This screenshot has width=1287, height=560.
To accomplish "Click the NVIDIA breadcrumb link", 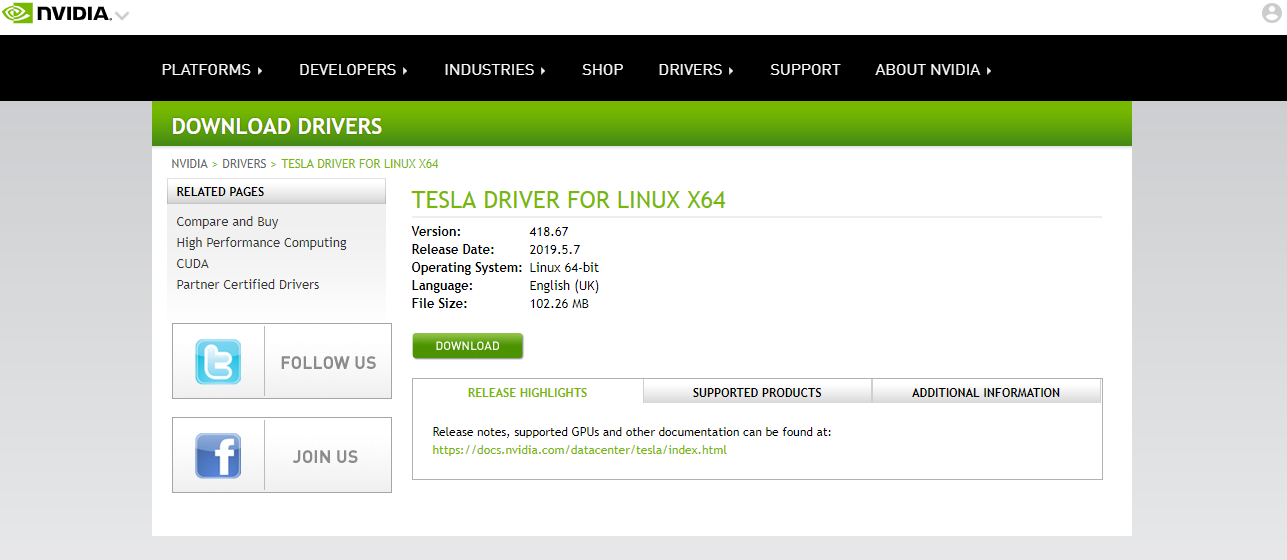I will [189, 164].
